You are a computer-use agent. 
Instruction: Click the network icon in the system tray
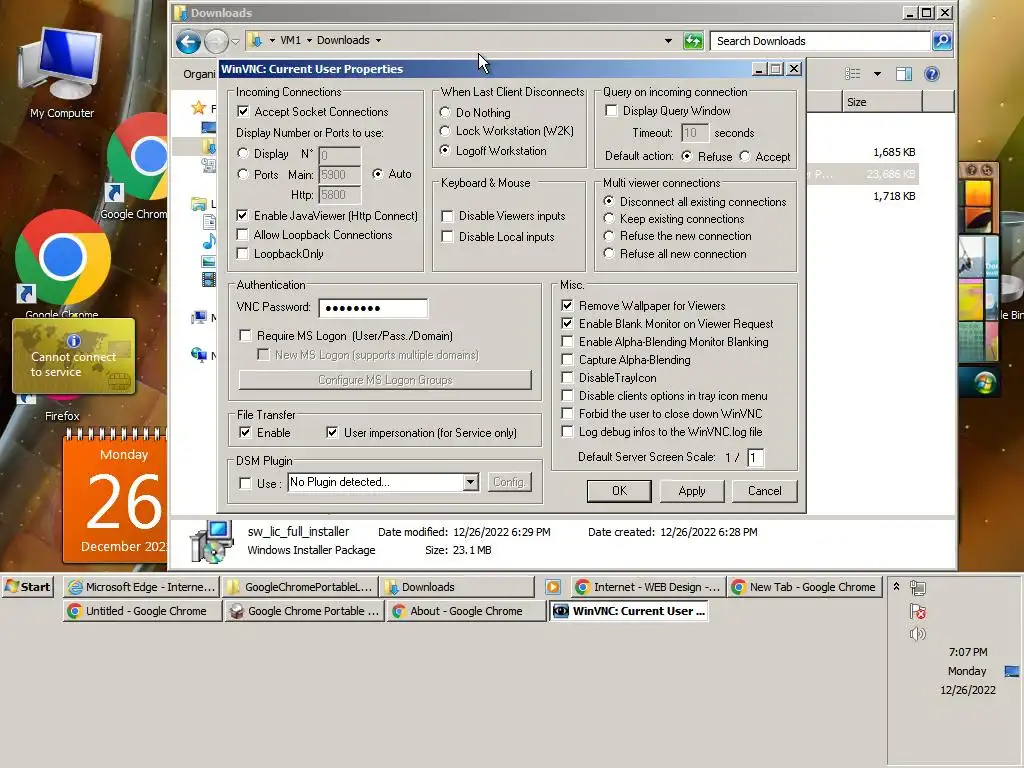click(918, 588)
